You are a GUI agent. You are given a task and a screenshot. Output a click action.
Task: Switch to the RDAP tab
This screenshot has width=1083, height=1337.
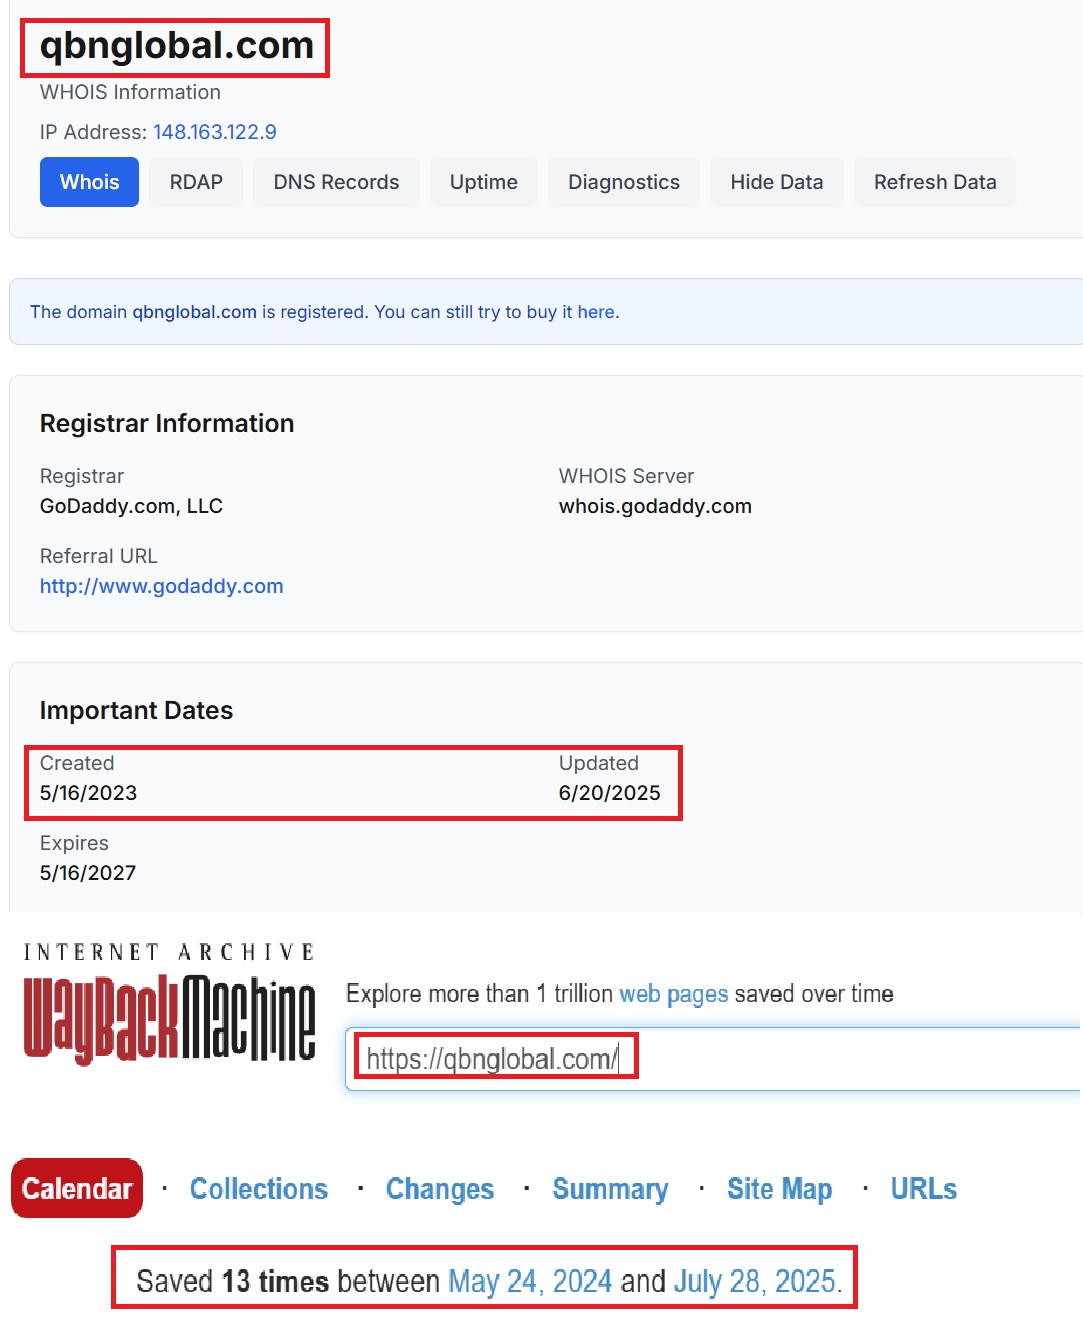(x=195, y=182)
